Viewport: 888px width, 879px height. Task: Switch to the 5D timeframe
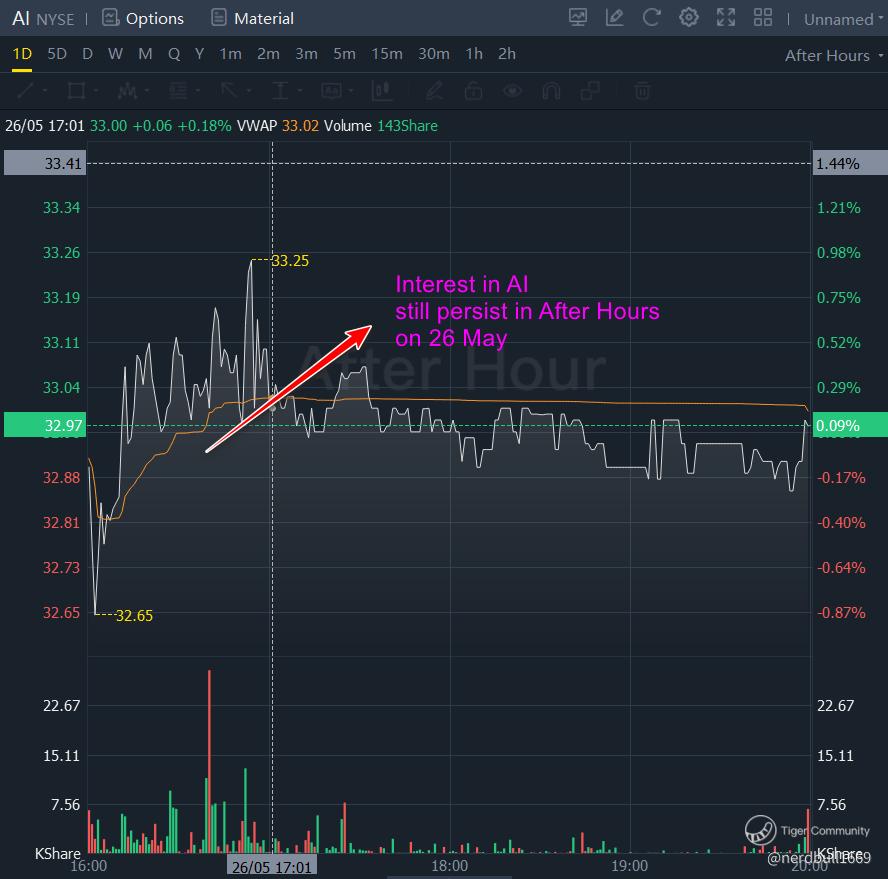pyautogui.click(x=57, y=54)
